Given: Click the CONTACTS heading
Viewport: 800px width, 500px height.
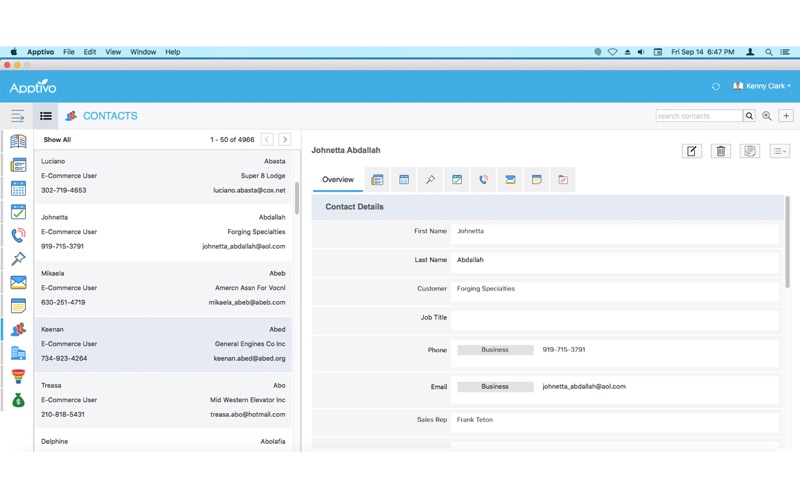Looking at the screenshot, I should 110,116.
